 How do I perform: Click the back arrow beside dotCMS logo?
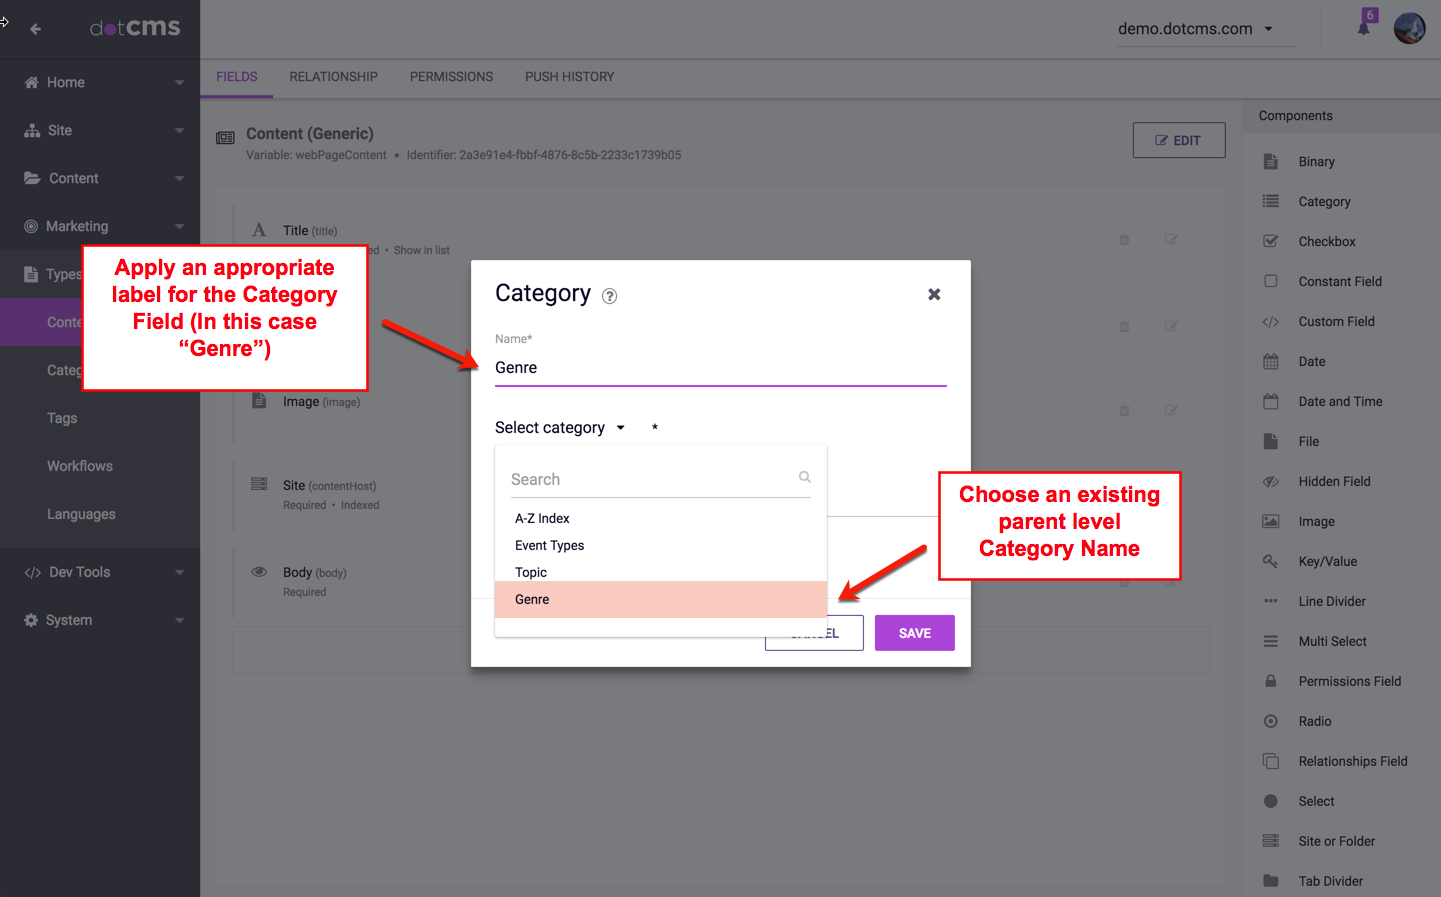36,29
